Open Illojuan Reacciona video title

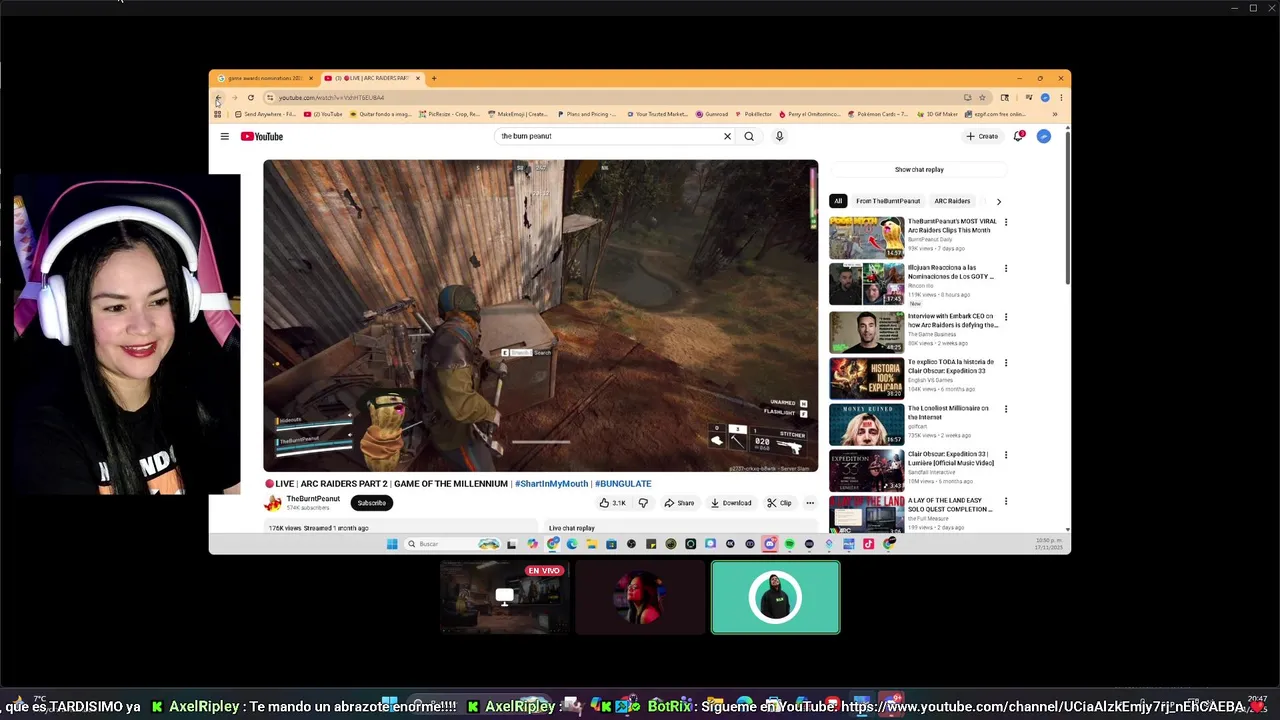pos(951,272)
